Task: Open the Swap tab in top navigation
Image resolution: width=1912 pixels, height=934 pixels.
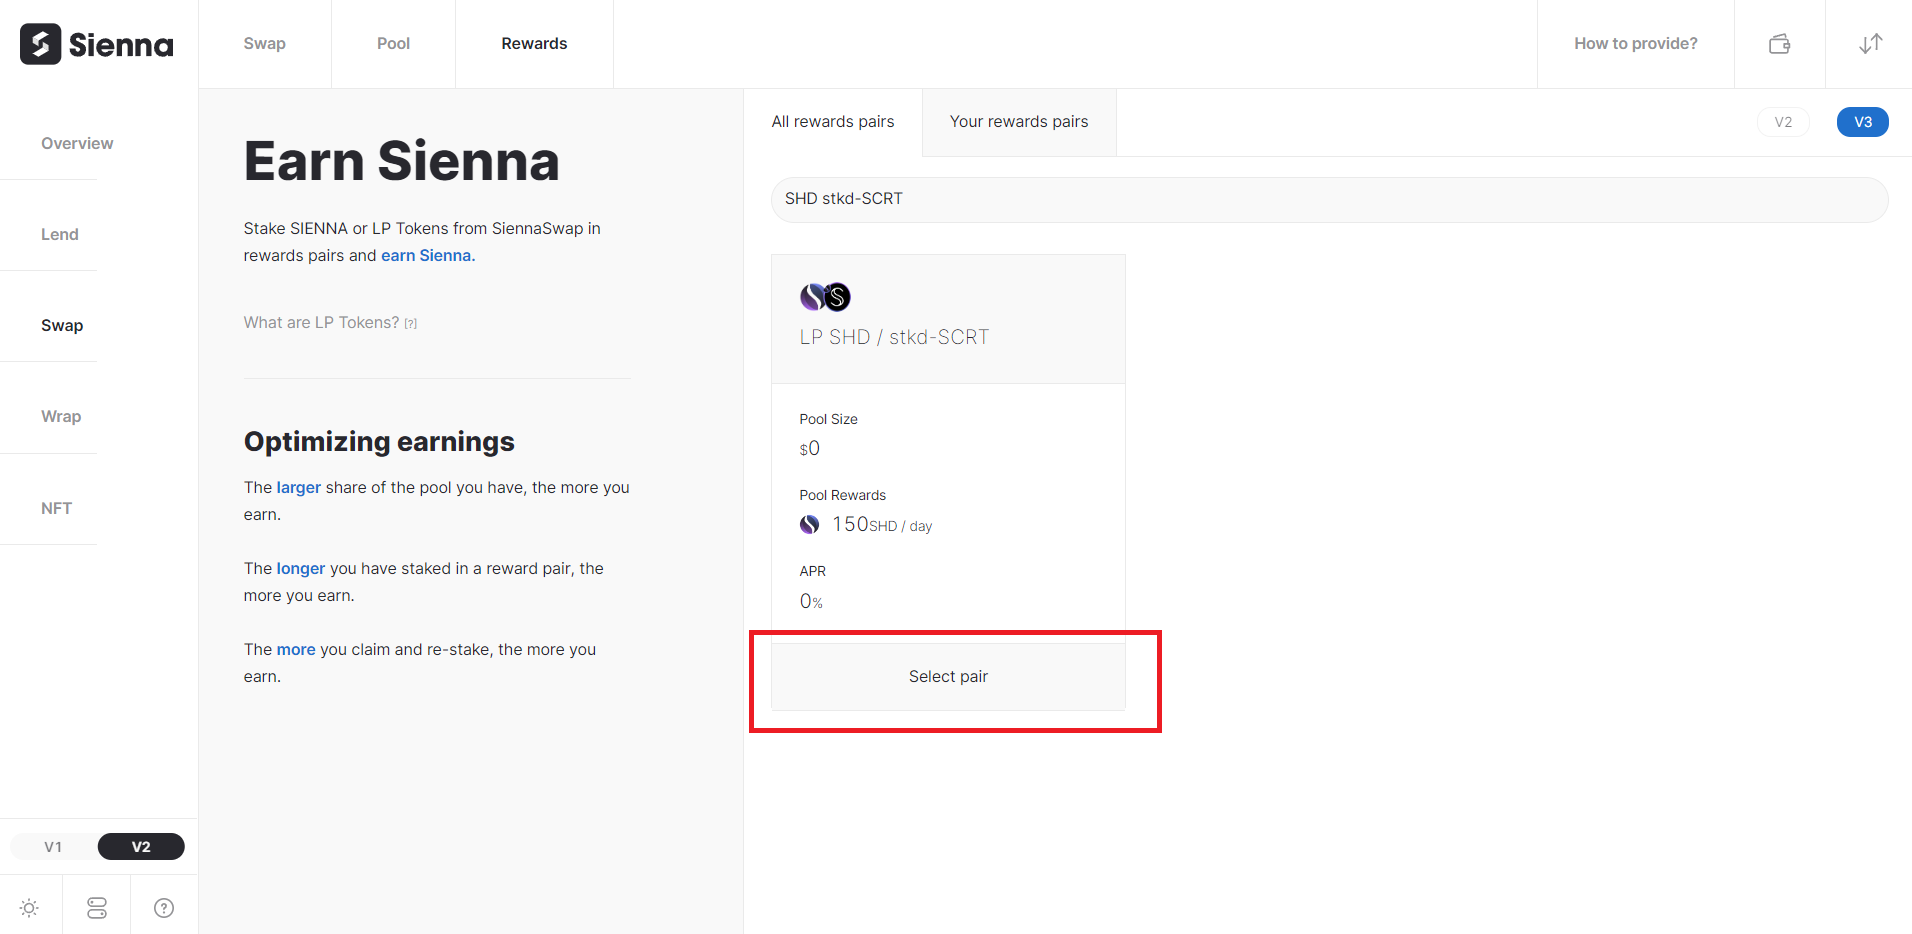Action: 265,44
